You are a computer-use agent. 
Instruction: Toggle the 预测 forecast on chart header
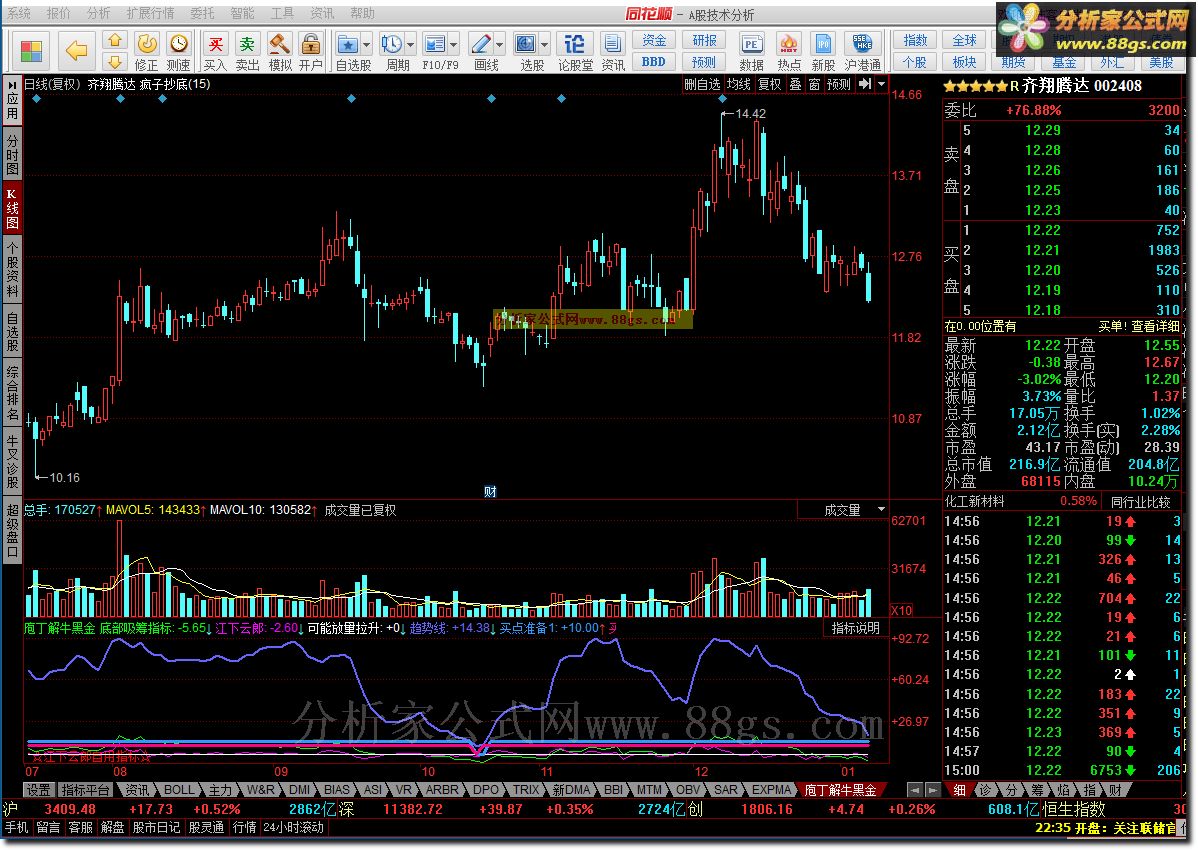(839, 84)
